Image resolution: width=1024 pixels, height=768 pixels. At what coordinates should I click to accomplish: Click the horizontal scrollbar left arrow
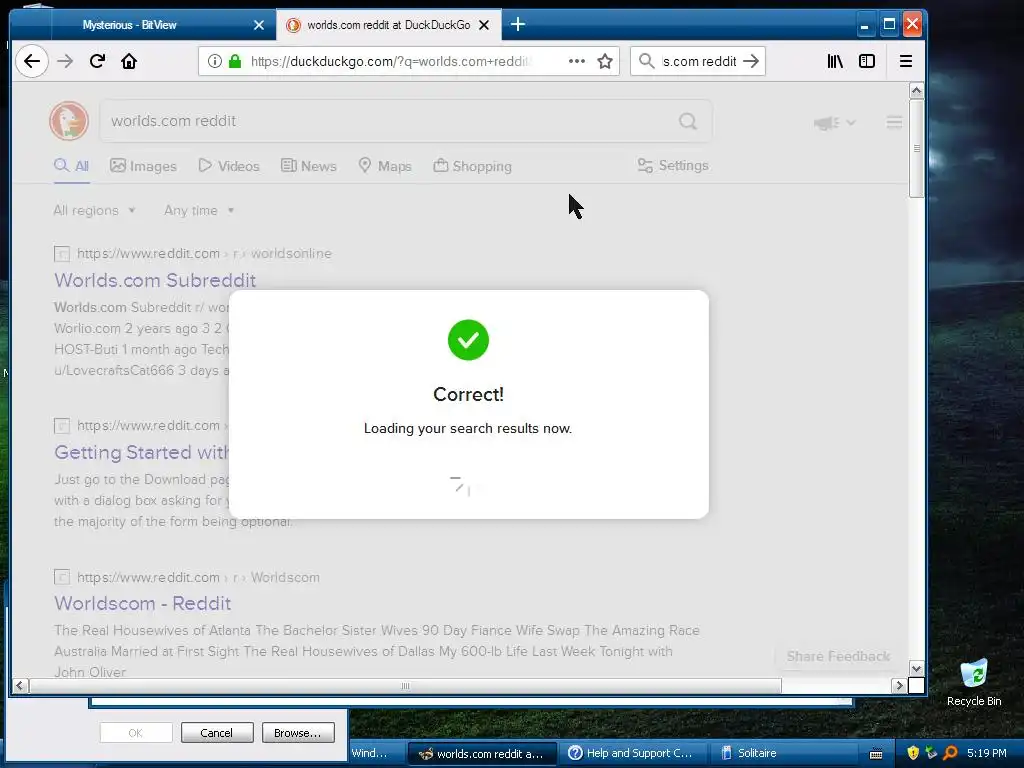click(x=20, y=685)
